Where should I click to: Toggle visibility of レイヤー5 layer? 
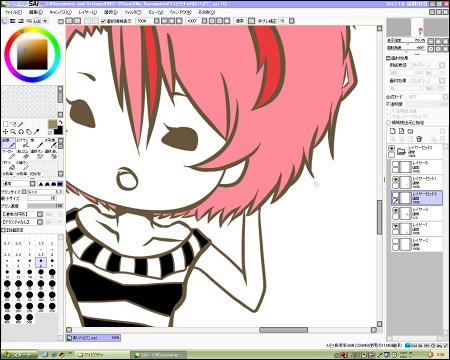(395, 164)
